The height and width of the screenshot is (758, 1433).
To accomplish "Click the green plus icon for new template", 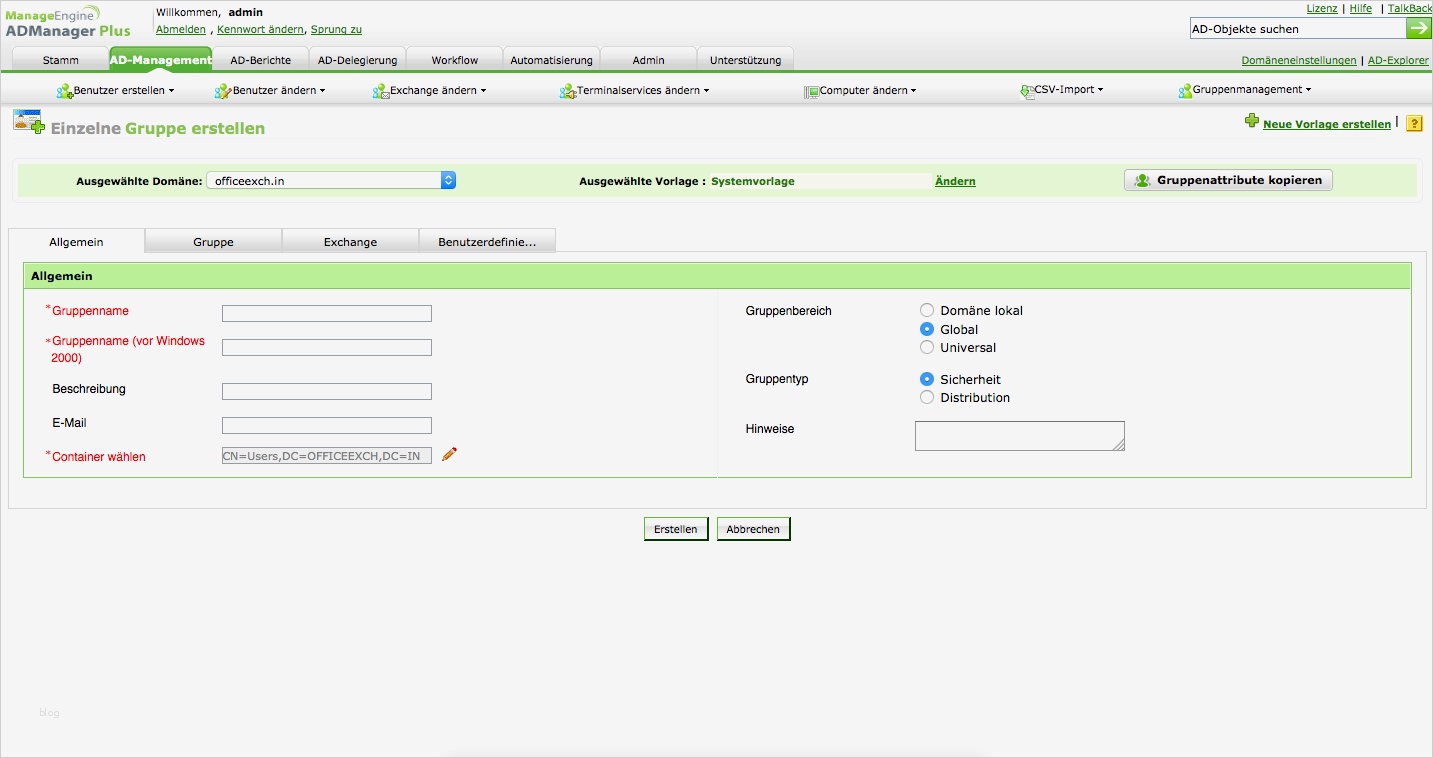I will (1251, 121).
